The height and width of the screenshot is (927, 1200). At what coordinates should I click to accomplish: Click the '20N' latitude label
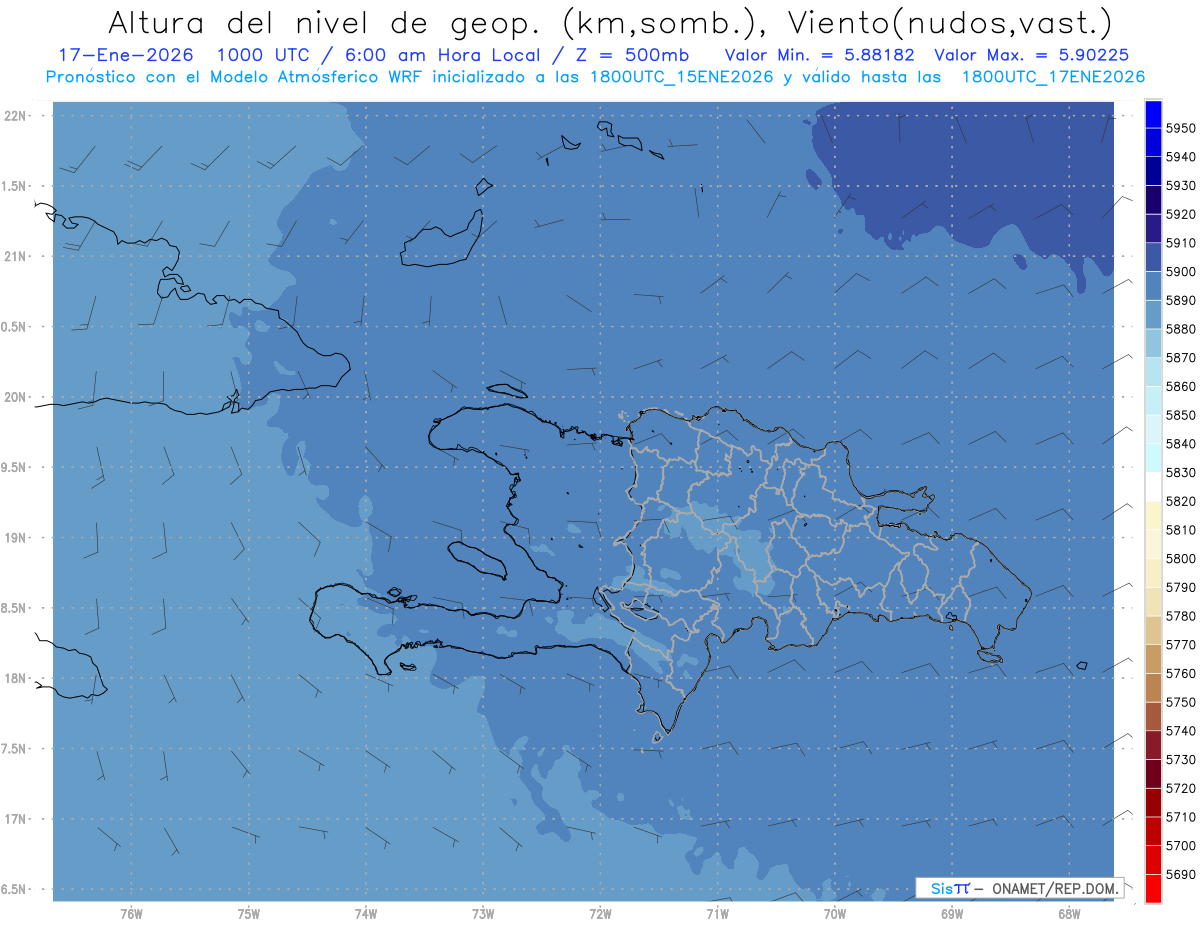(17, 397)
